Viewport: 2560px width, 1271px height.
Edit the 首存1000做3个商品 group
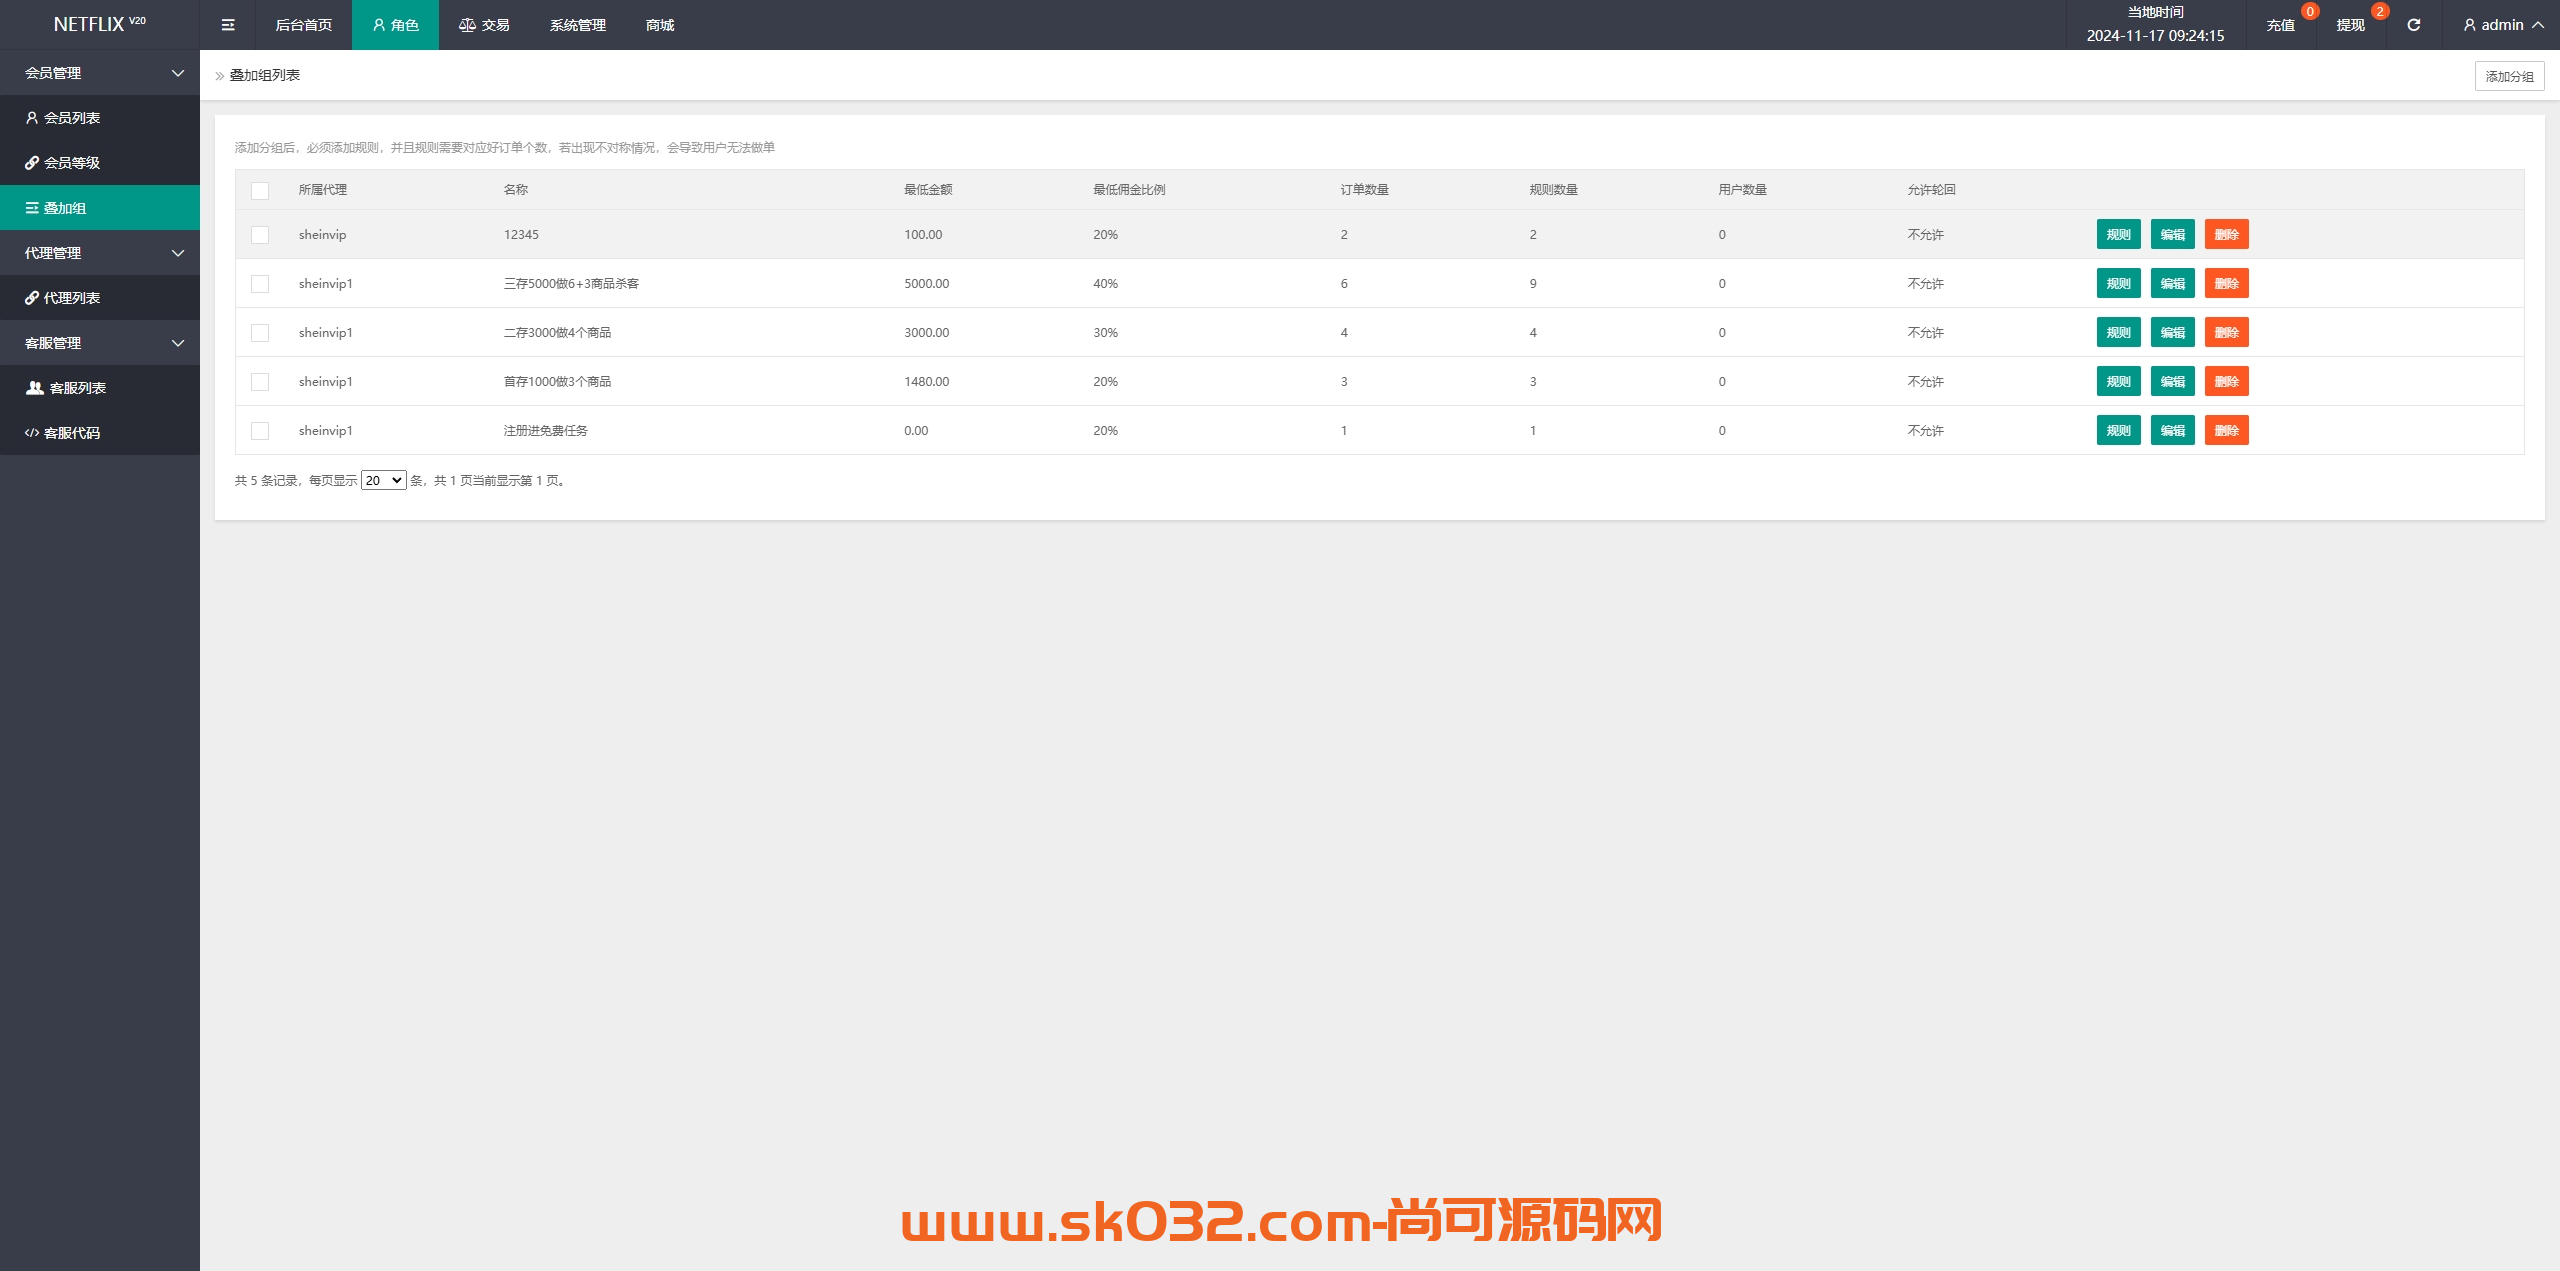pos(2172,382)
